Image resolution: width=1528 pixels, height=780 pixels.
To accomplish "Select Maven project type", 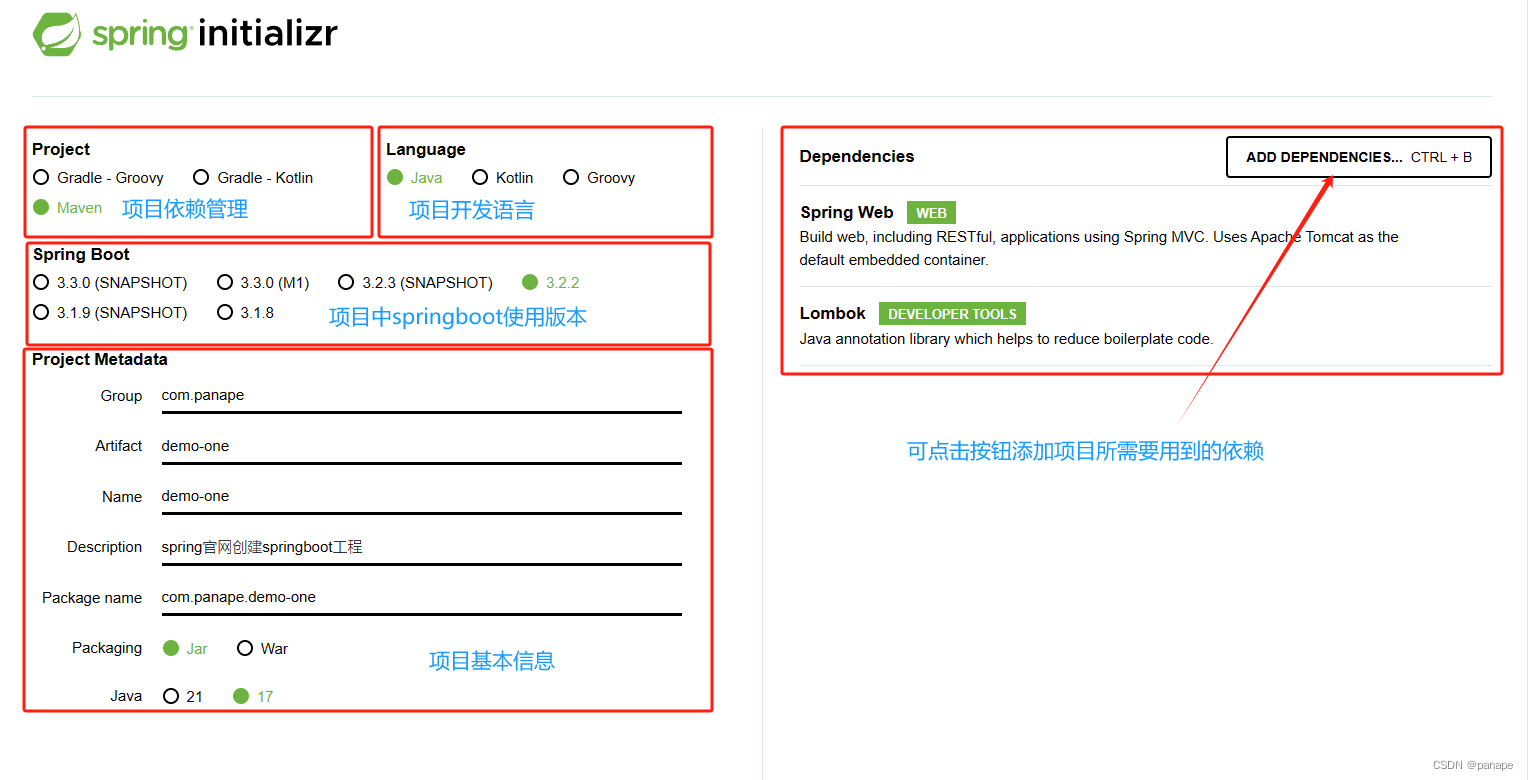I will click(68, 208).
